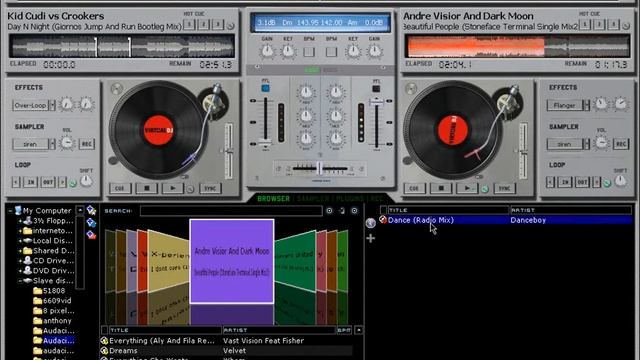The width and height of the screenshot is (640, 360).
Task: Click hot cue 3 on the left deck
Action: point(218,24)
